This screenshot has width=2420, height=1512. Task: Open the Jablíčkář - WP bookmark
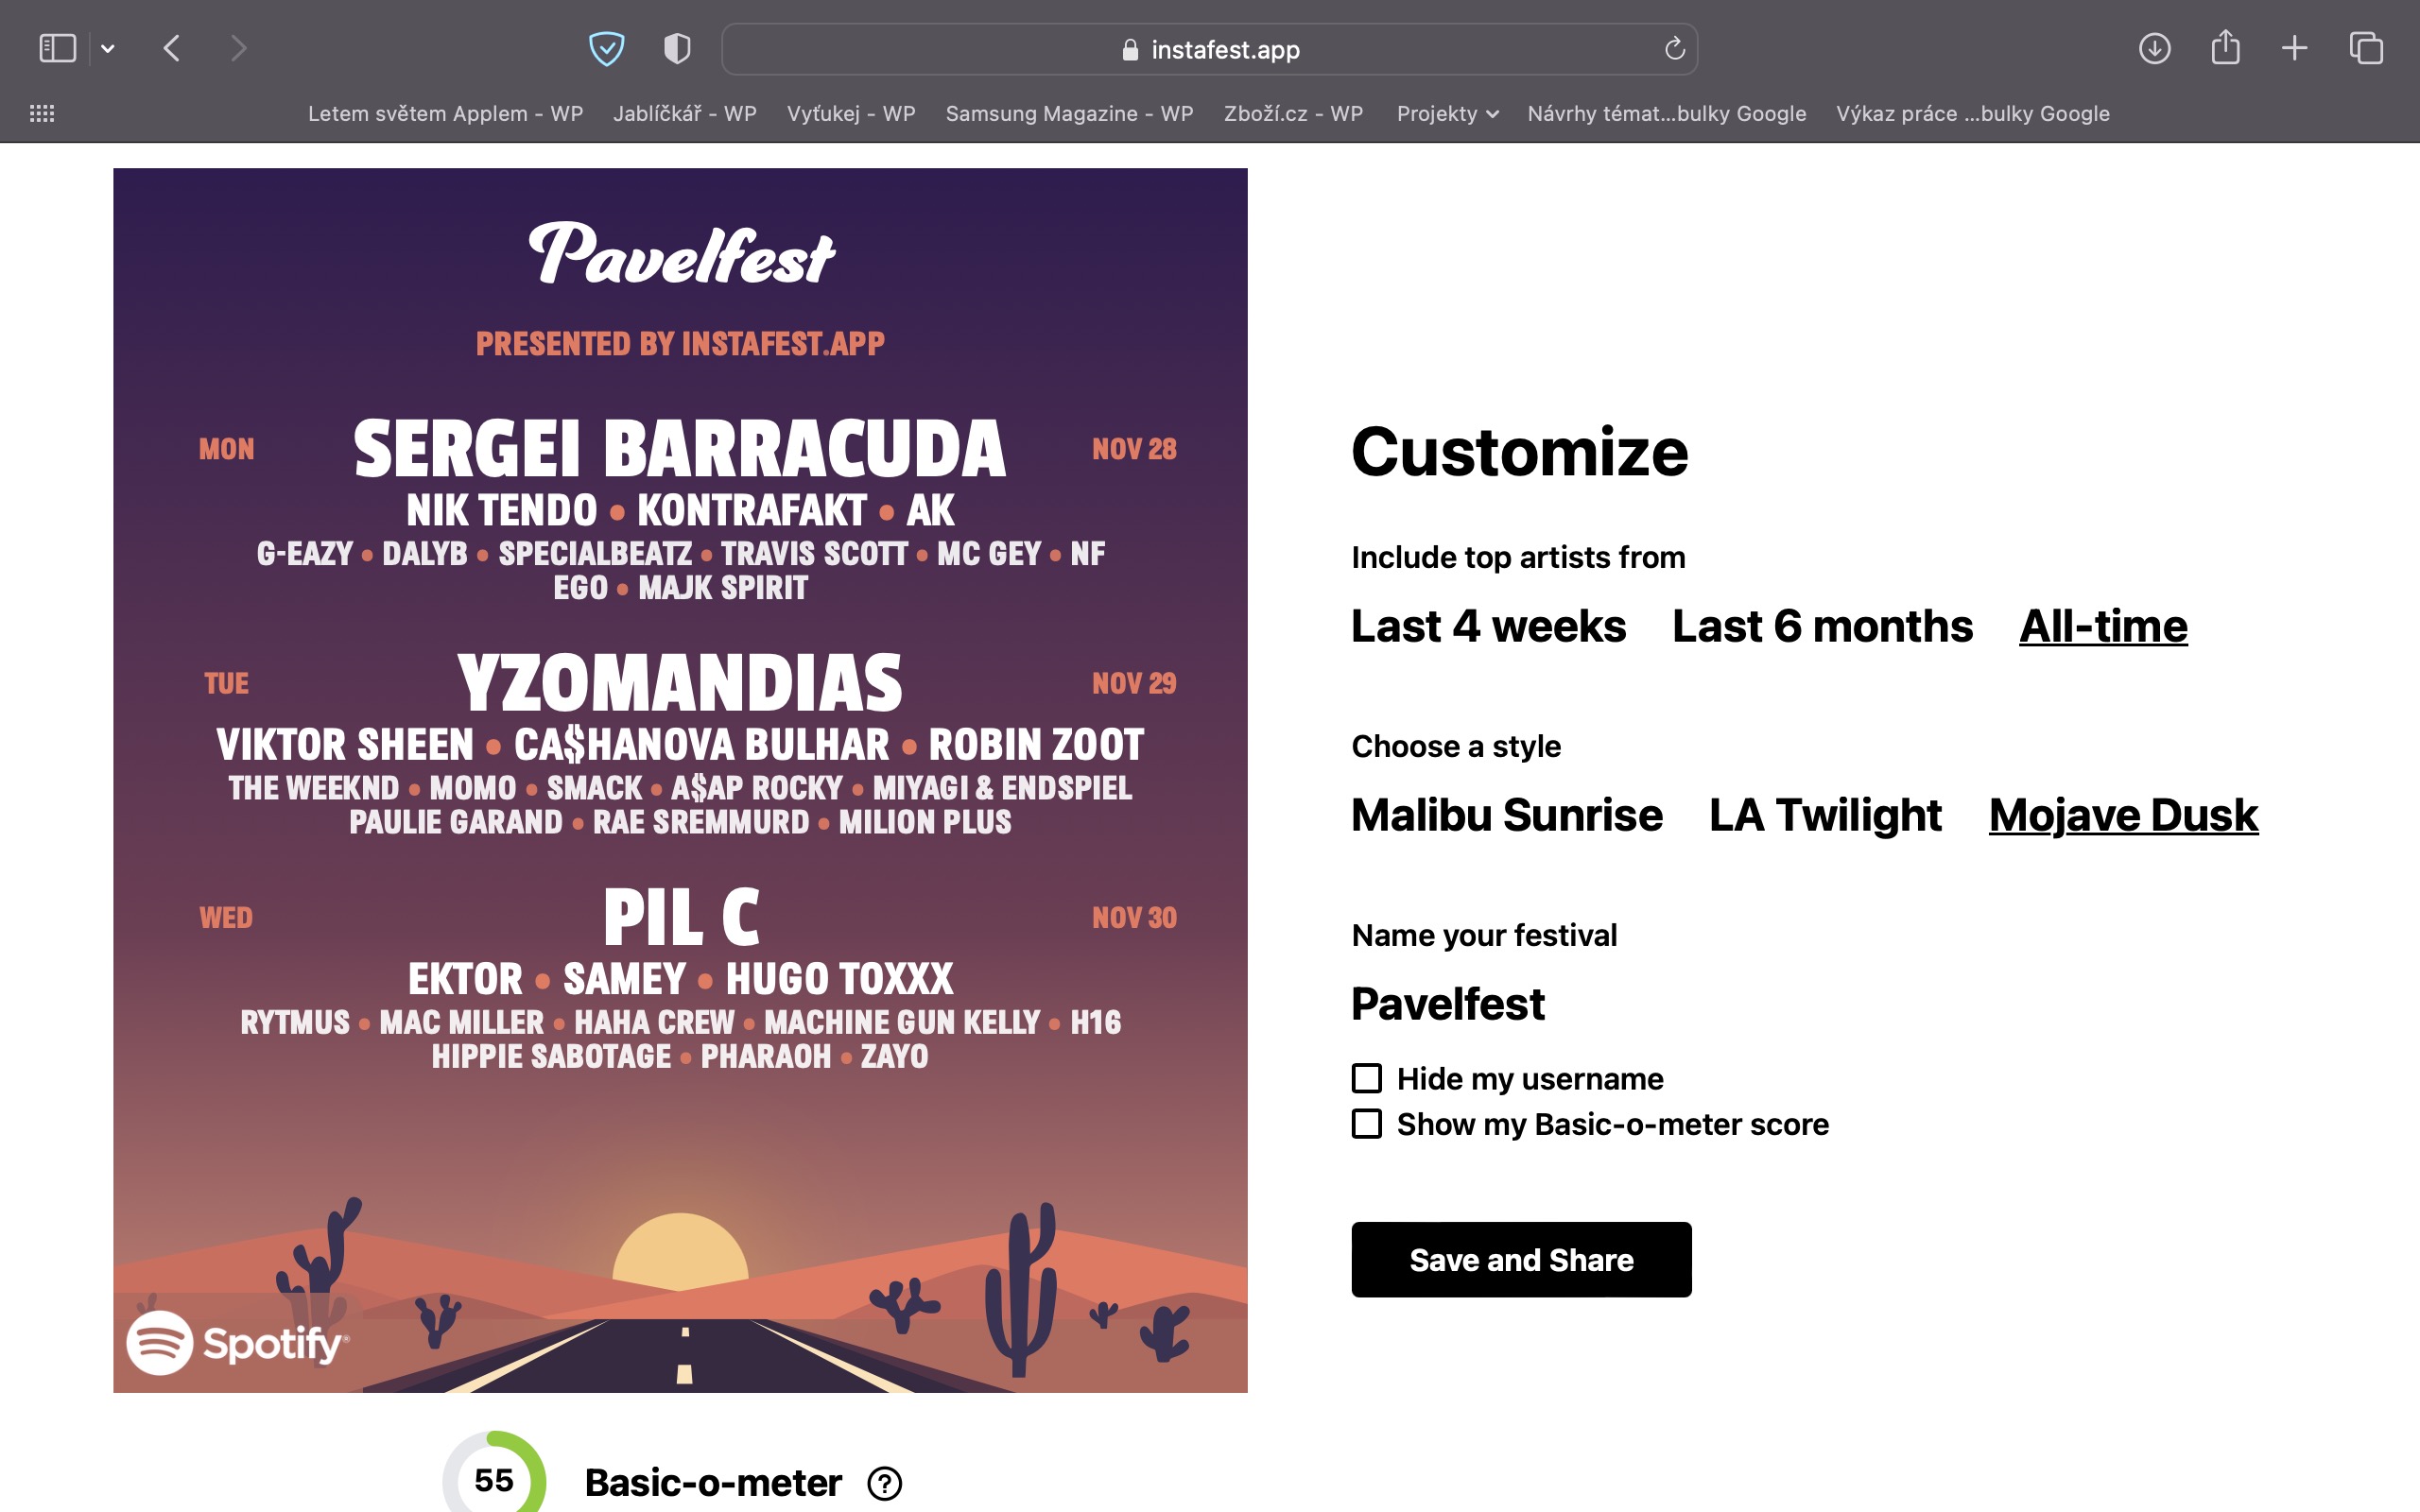pos(684,114)
